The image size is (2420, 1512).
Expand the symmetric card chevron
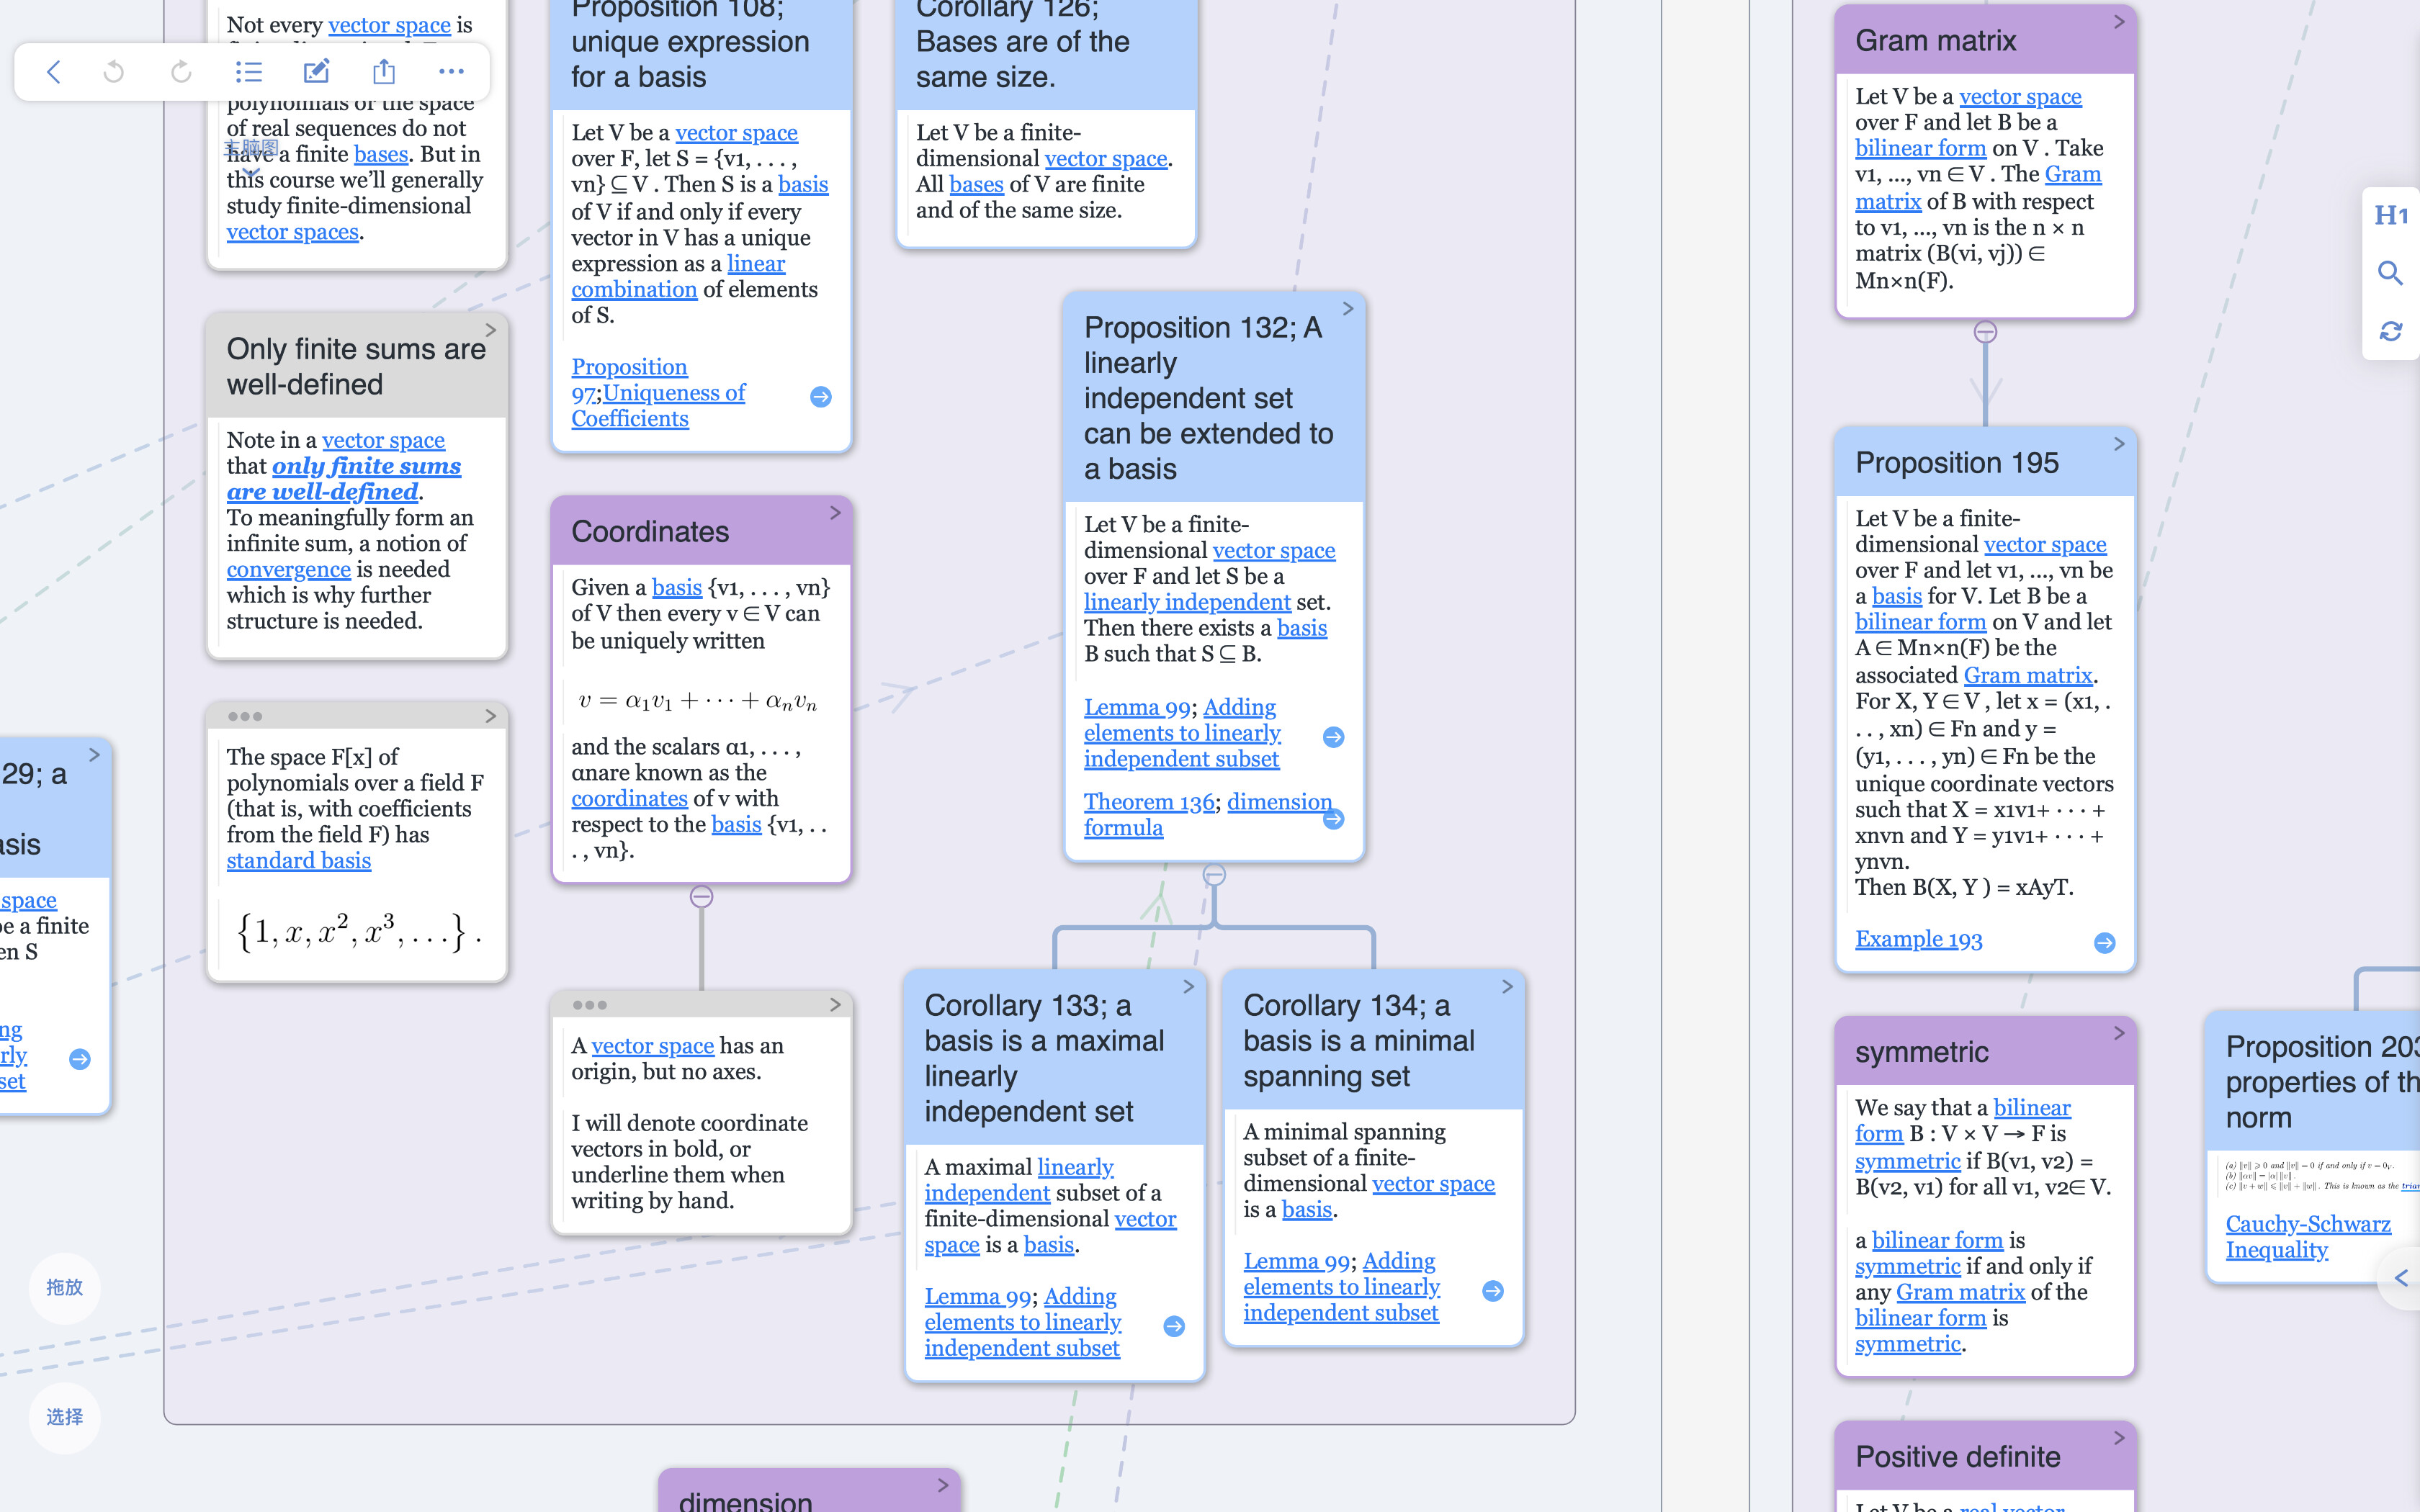2118,1033
